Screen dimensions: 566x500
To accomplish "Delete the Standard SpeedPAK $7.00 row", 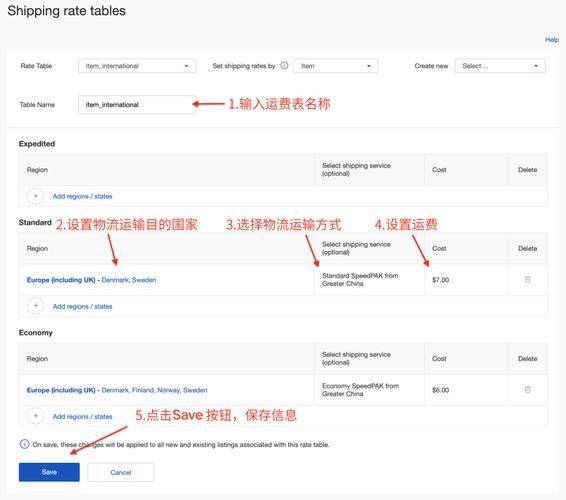I will (527, 279).
